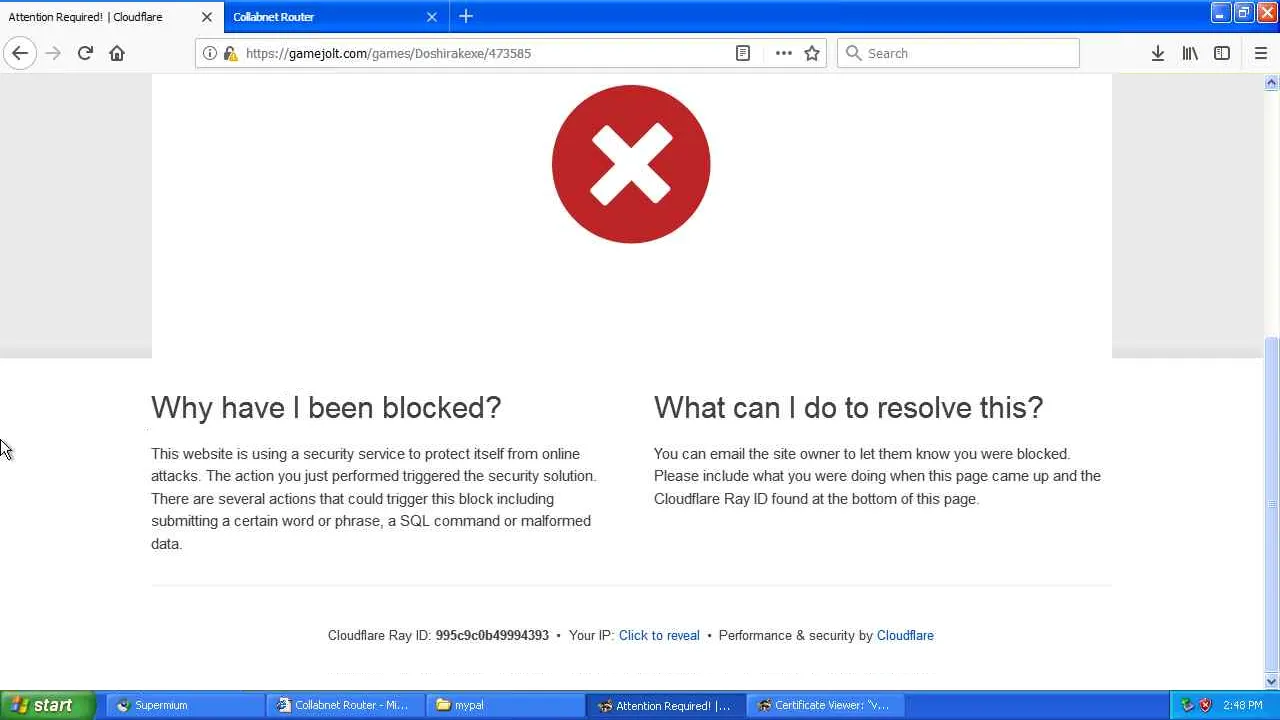This screenshot has width=1280, height=720.
Task: Select the Attention Required Cloudflare tab
Action: tap(112, 17)
